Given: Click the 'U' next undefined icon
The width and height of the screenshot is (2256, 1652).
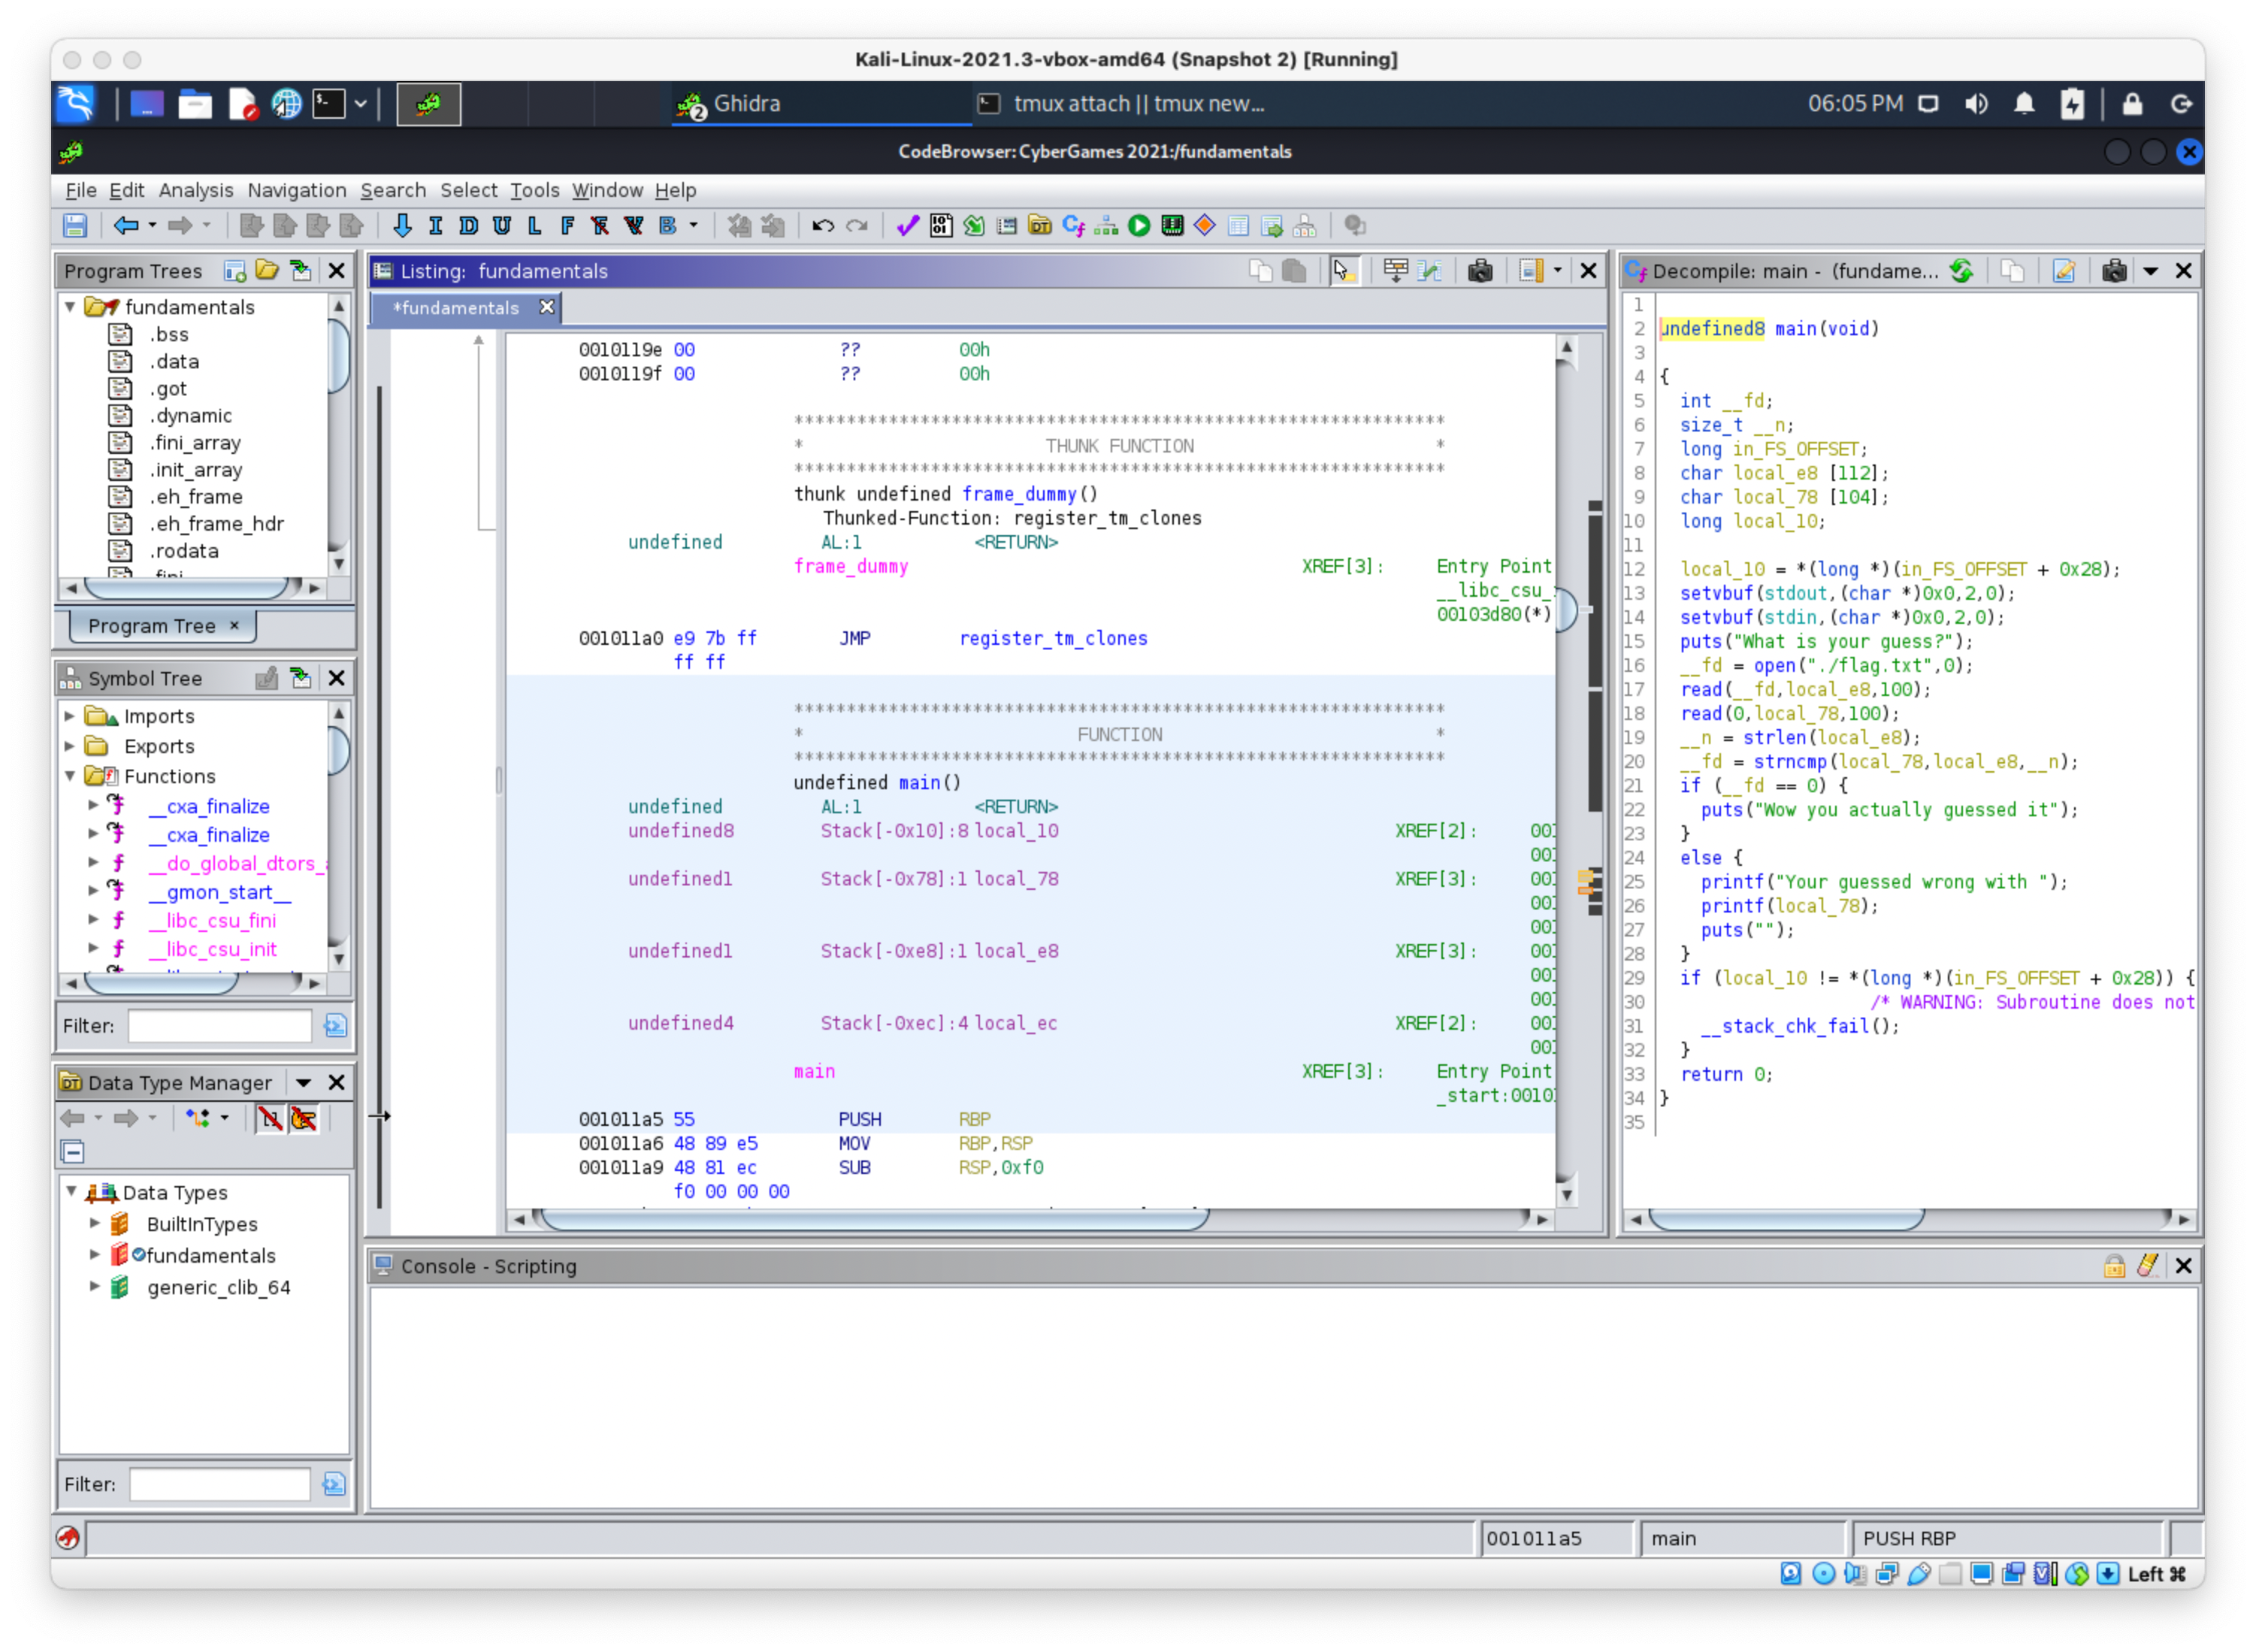Looking at the screenshot, I should click(502, 226).
